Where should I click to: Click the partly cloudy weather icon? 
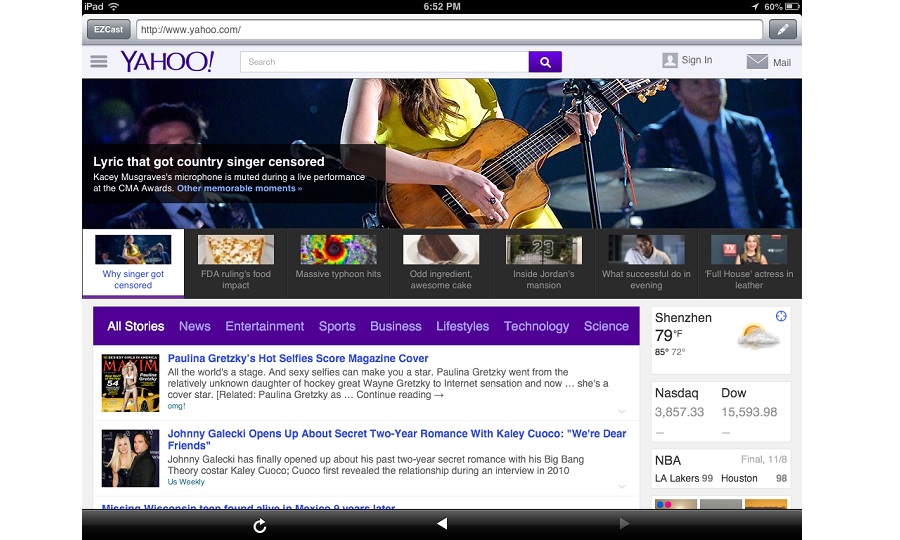[758, 337]
